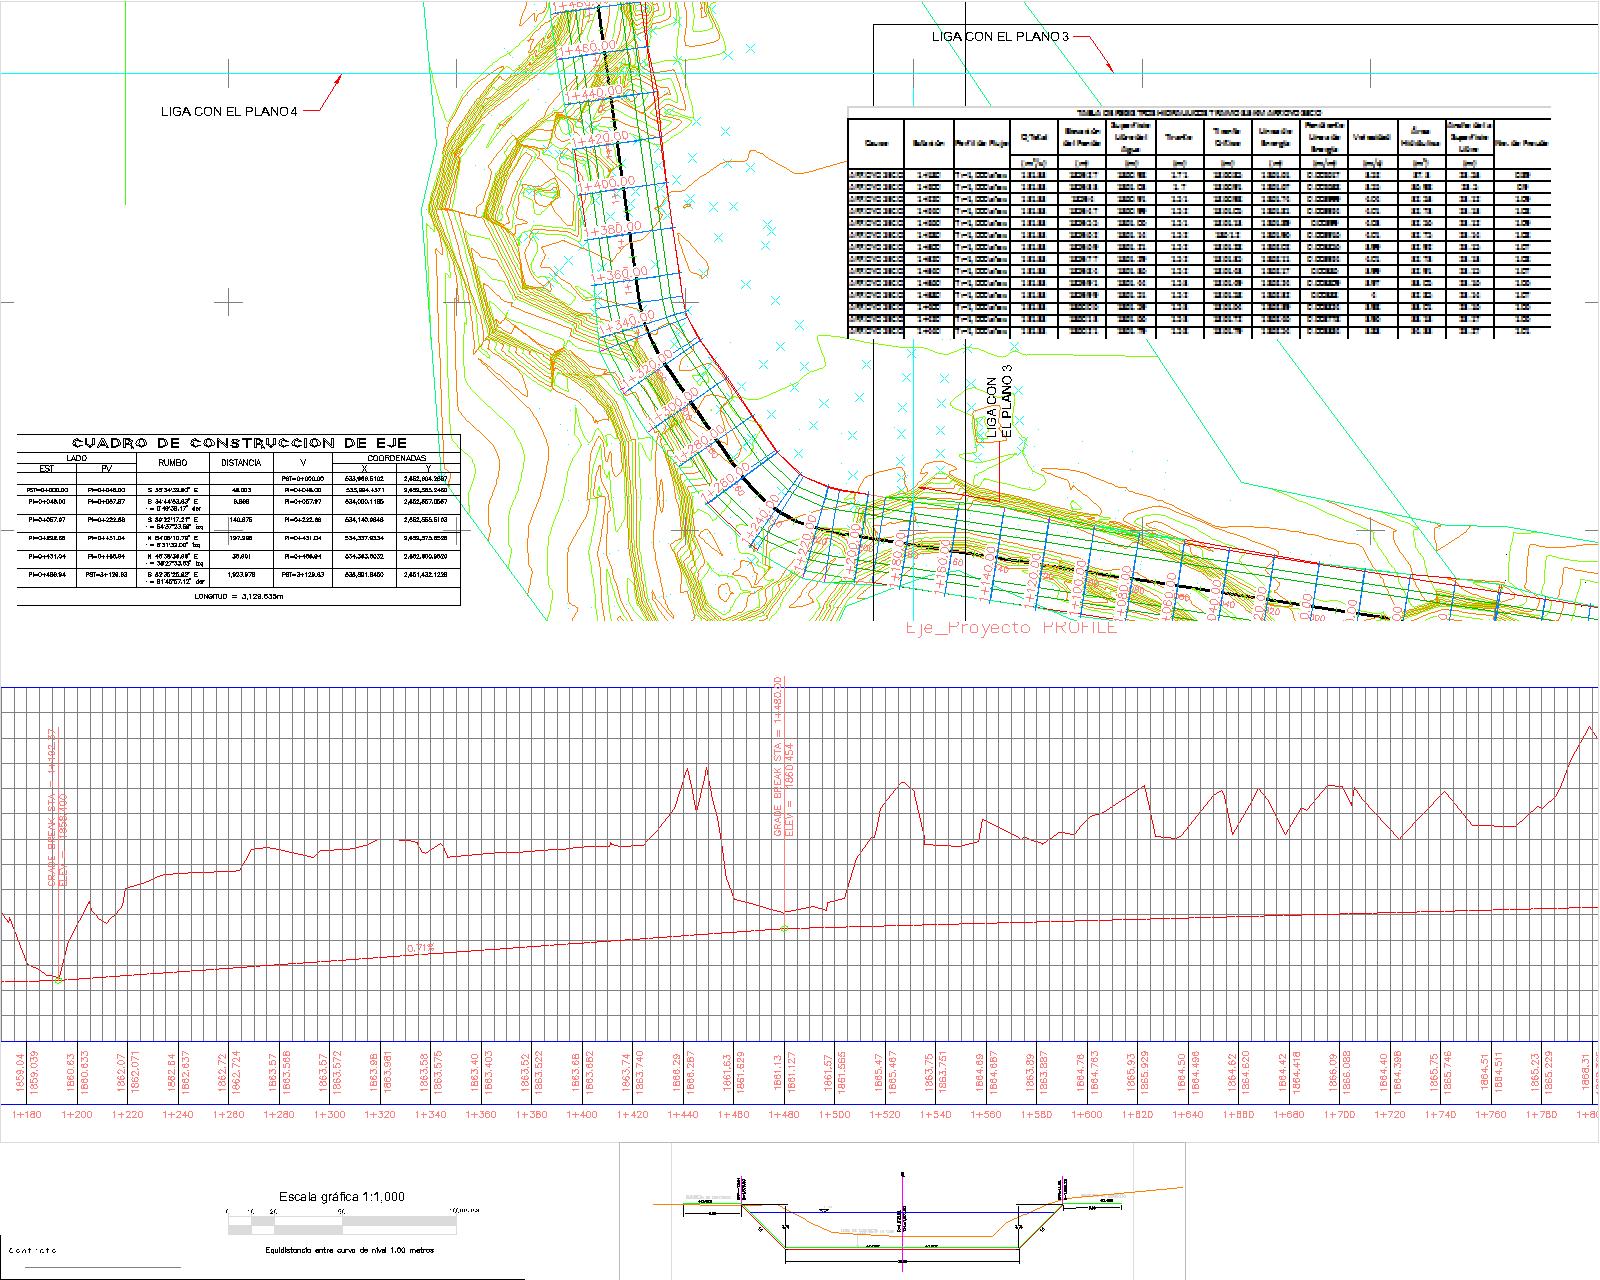Click the RUMBO column header

click(x=173, y=463)
